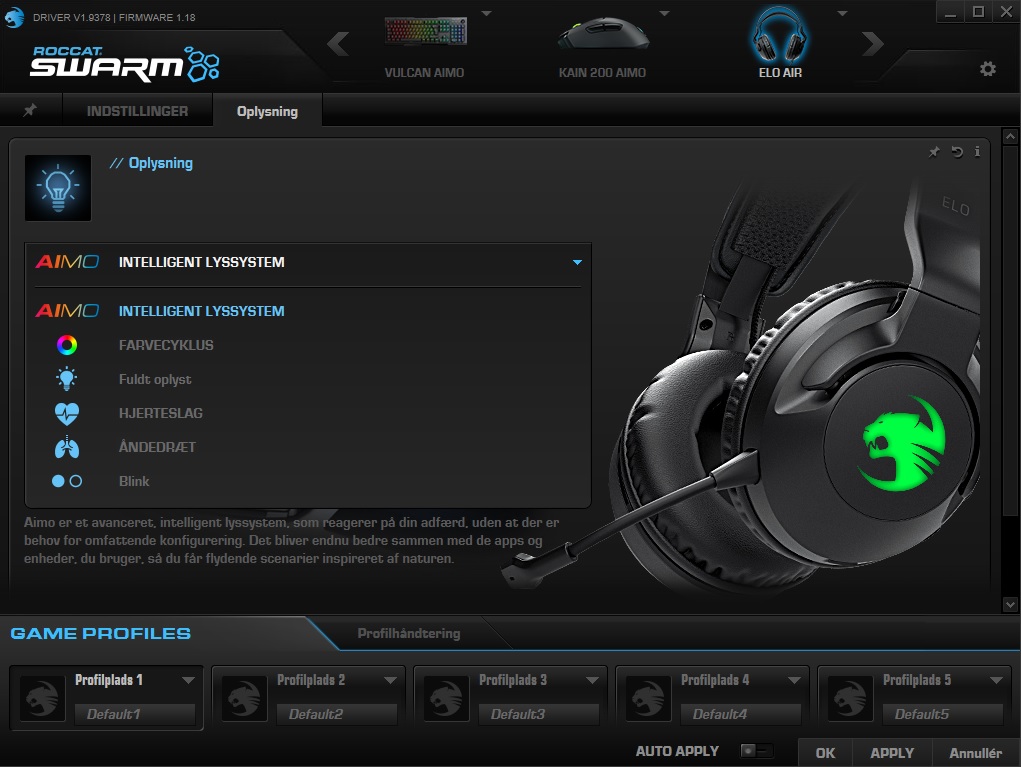Screen dimensions: 1021x767
Task: Click the scrollbar up arrow
Action: pyautogui.click(x=1010, y=136)
